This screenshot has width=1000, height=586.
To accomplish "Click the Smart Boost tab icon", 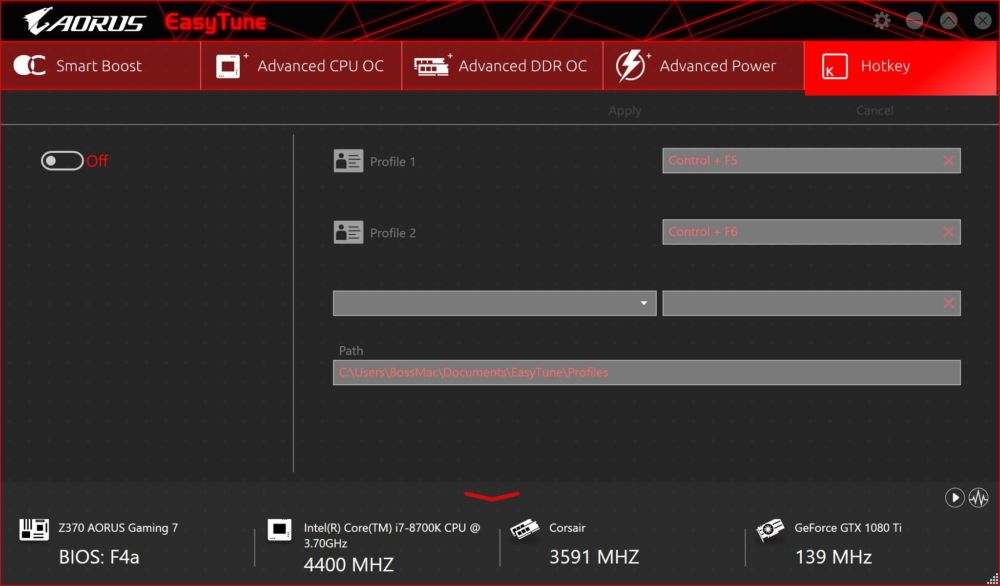I will (29, 66).
